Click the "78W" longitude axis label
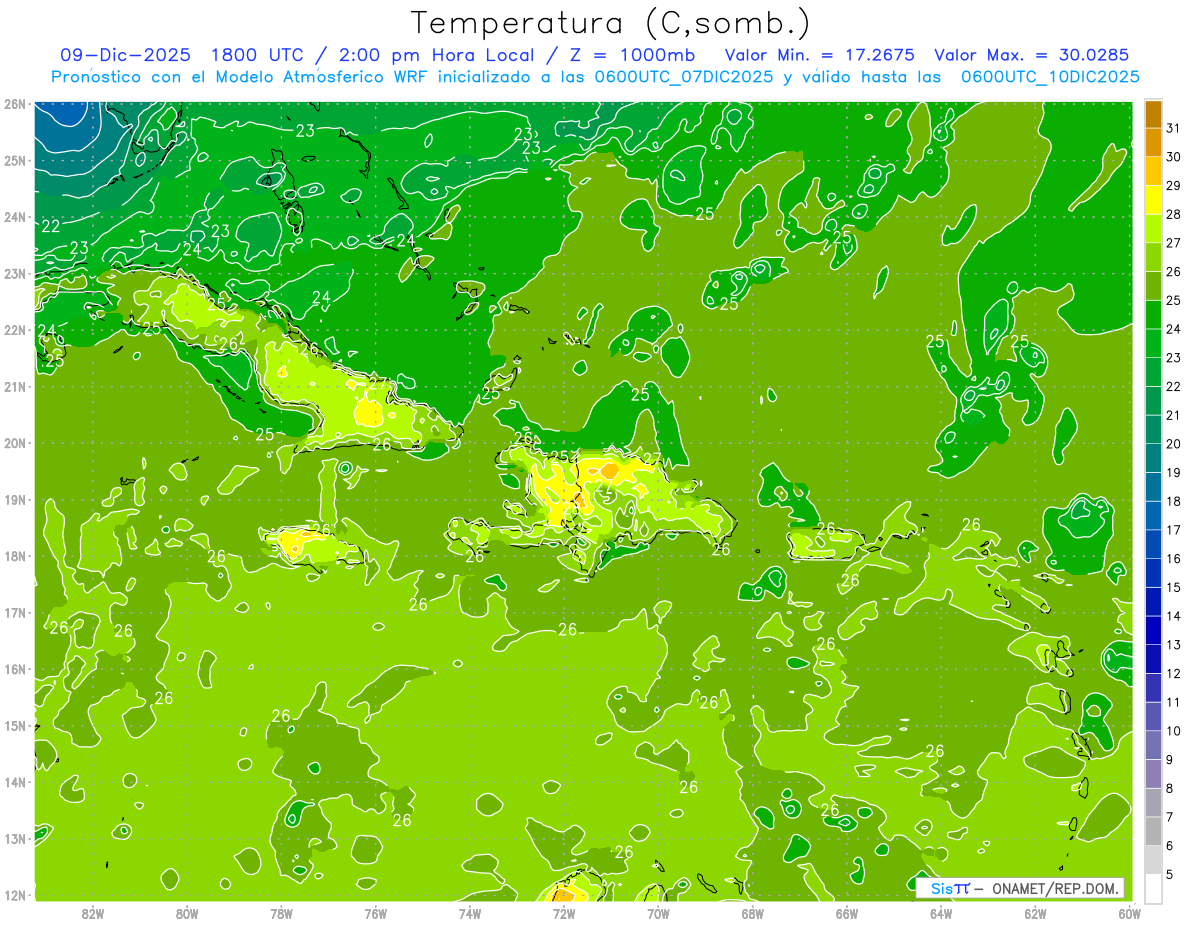The width and height of the screenshot is (1200, 927). (x=281, y=913)
